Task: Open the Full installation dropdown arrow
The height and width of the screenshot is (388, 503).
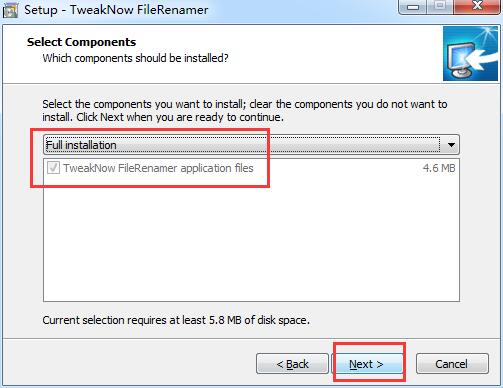Action: click(x=451, y=145)
